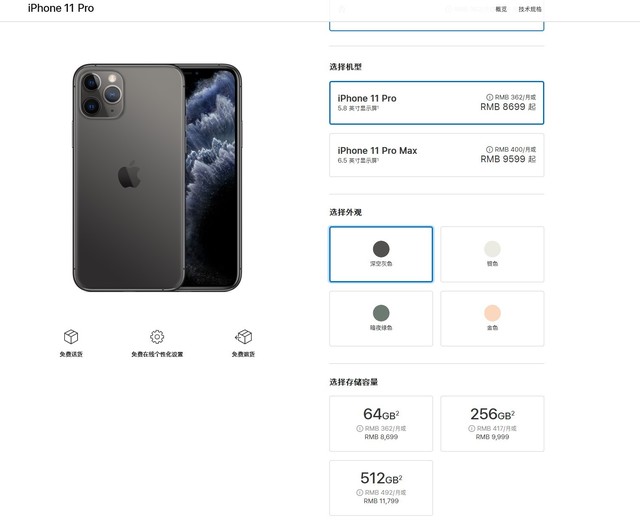
Task: Click the iPhone 11 Pro product image
Action: click(x=157, y=178)
